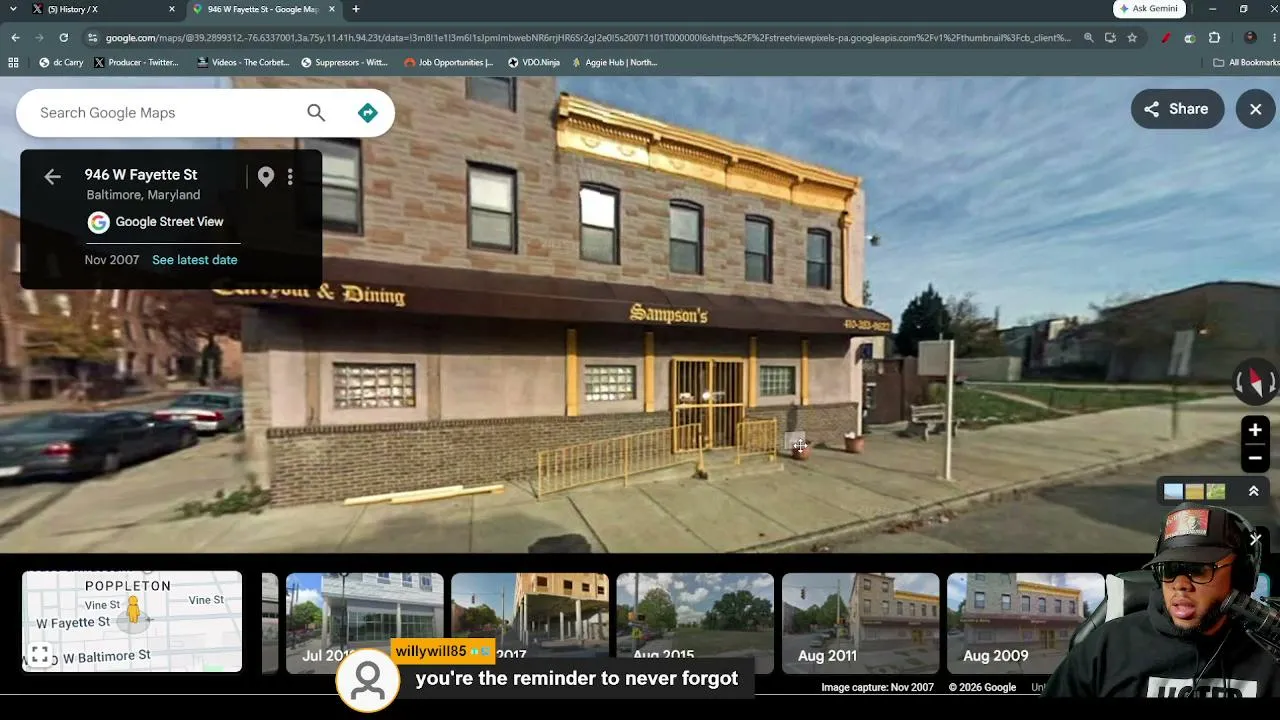Screen dimensions: 1280x720
Task: Open the browser profile avatar
Action: (1250, 38)
